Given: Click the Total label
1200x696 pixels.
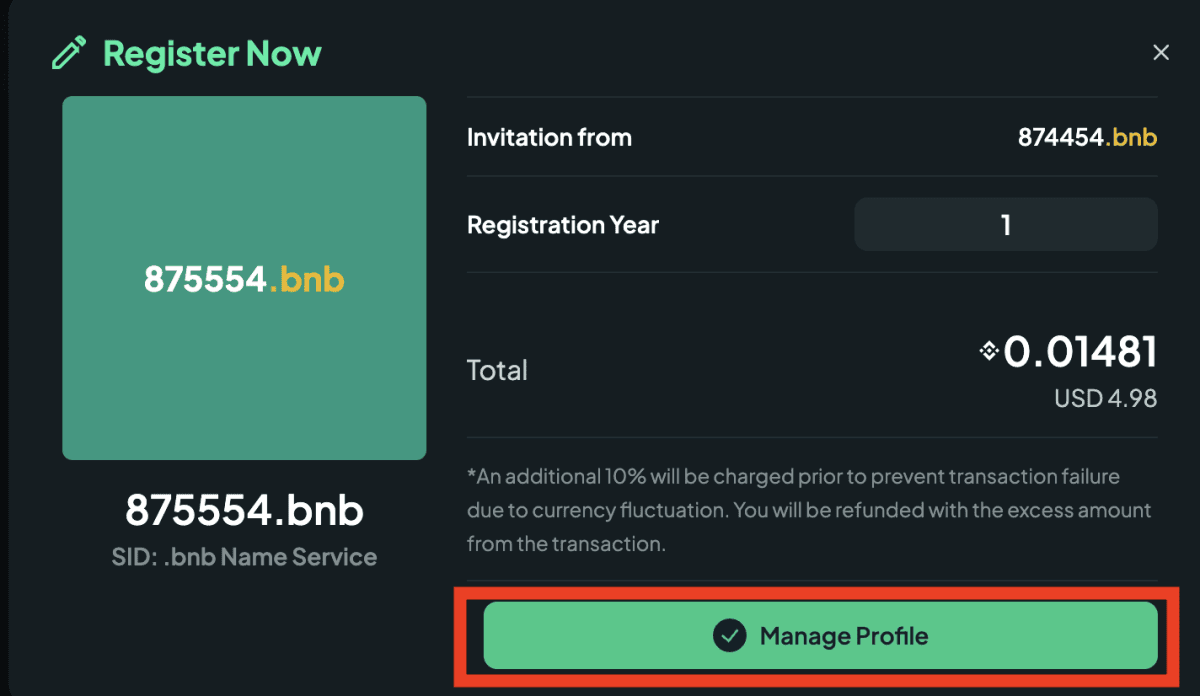Looking at the screenshot, I should pyautogui.click(x=497, y=370).
